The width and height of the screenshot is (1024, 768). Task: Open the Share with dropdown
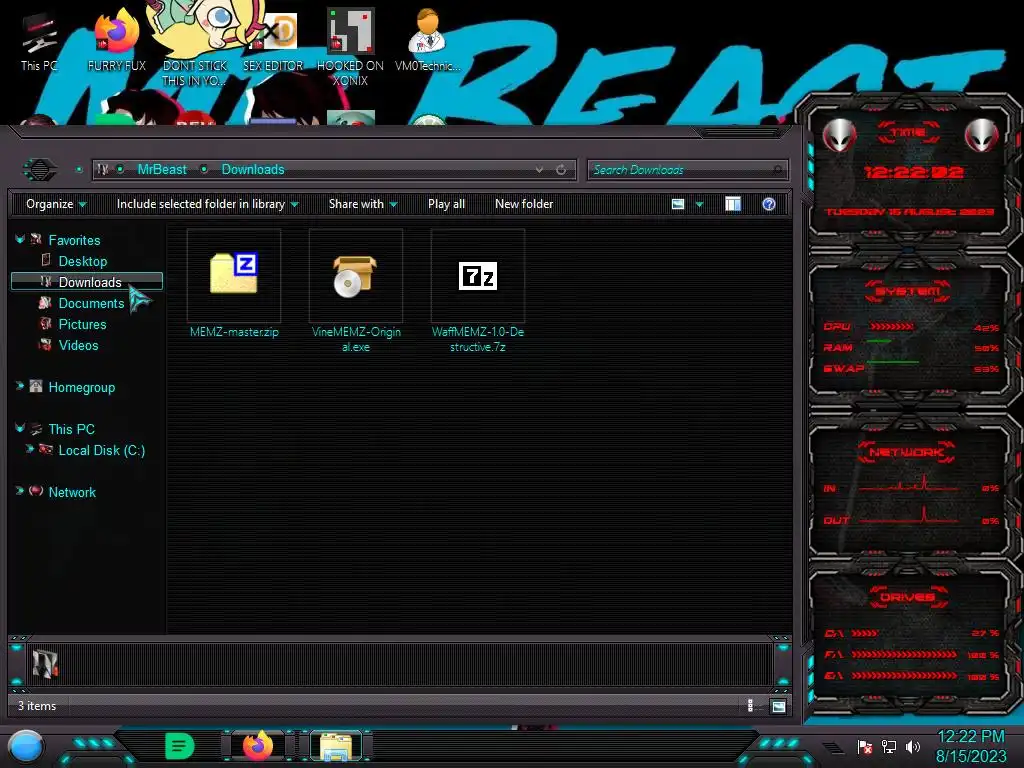pos(363,204)
